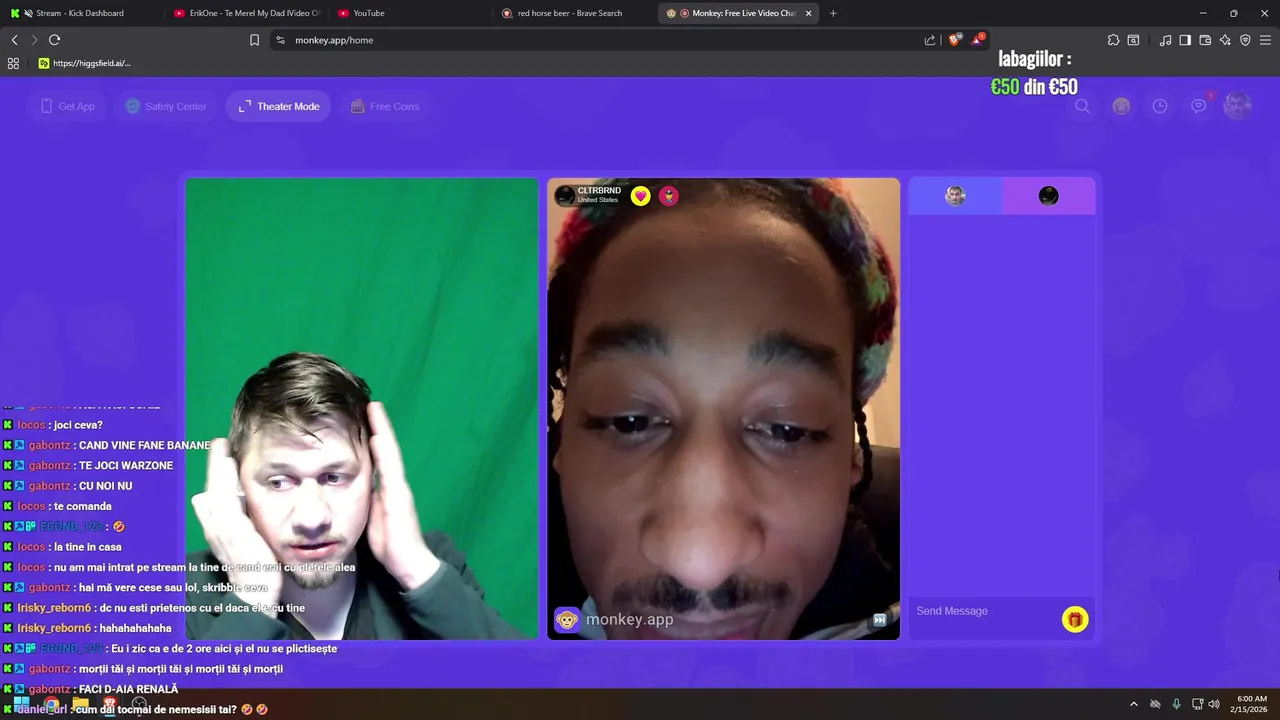Screen dimensions: 1280x720
Task: Click the monkey badge icon beside the search icon
Action: pos(1121,106)
